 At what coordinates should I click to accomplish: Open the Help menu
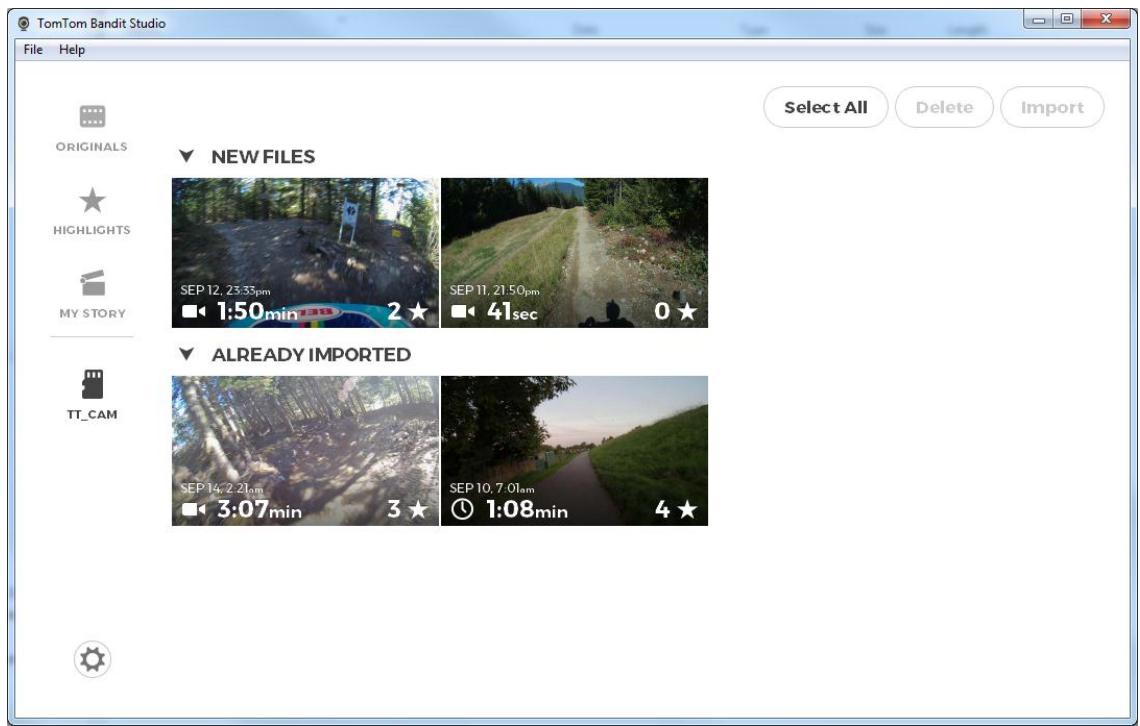(x=72, y=49)
